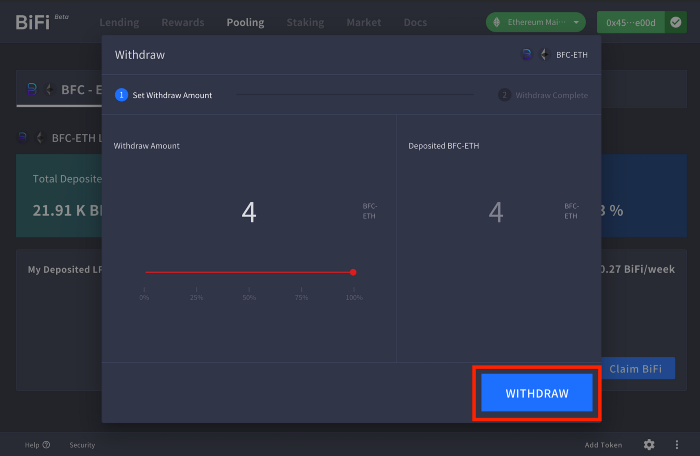Click the BiFi Beta logo
This screenshot has height=456, width=700.
point(42,21)
